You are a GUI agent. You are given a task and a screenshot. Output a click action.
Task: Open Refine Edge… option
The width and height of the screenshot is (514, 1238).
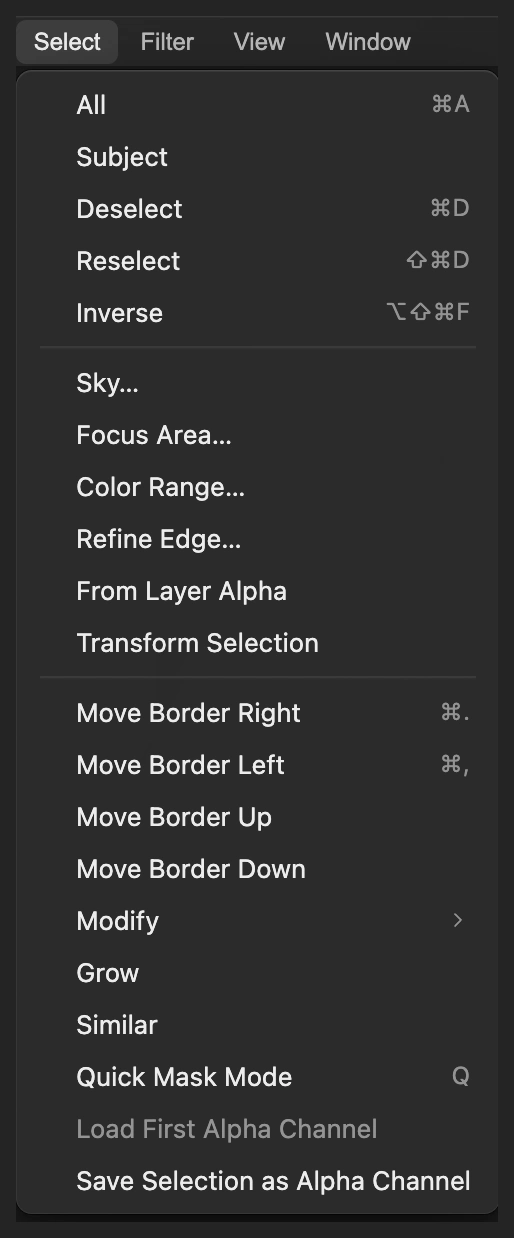coord(258,539)
